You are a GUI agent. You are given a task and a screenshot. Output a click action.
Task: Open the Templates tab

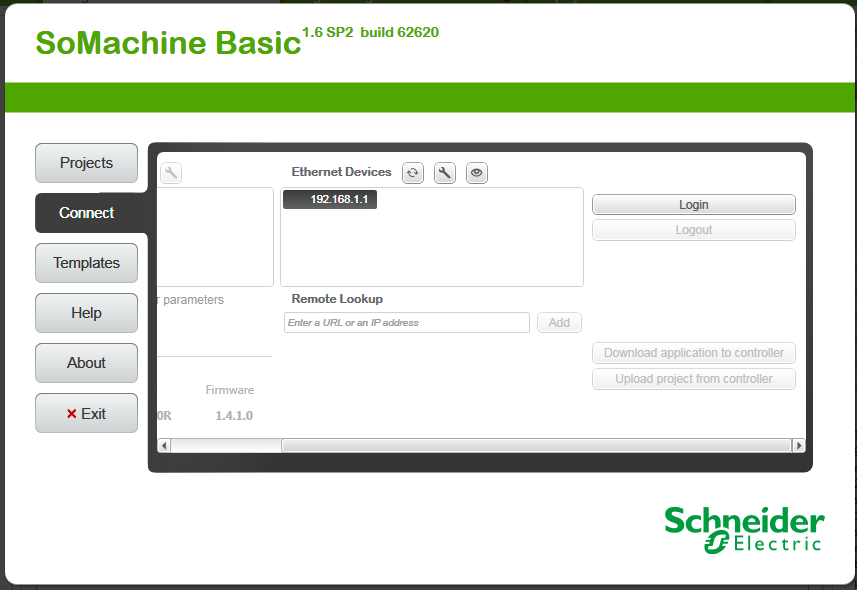86,263
